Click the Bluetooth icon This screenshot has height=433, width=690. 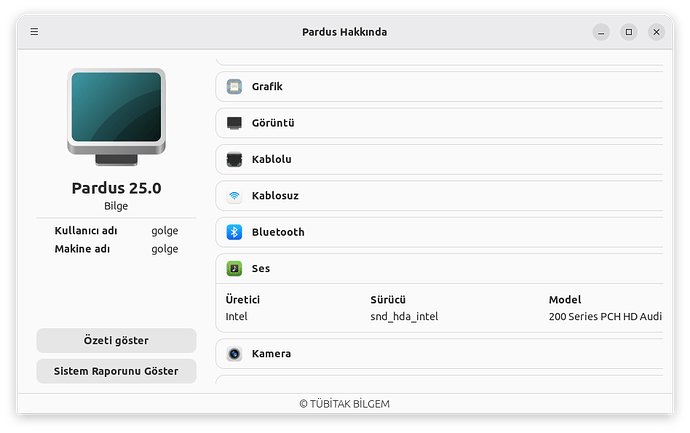coord(234,232)
